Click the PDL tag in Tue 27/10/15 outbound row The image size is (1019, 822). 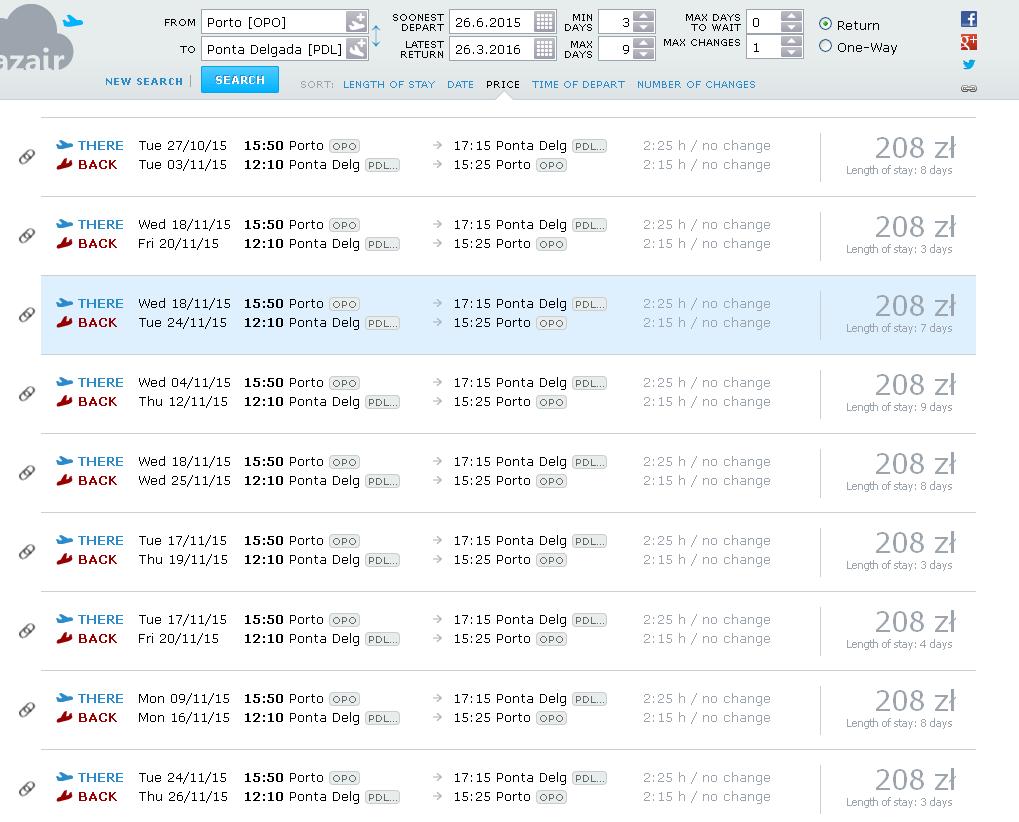(x=589, y=146)
